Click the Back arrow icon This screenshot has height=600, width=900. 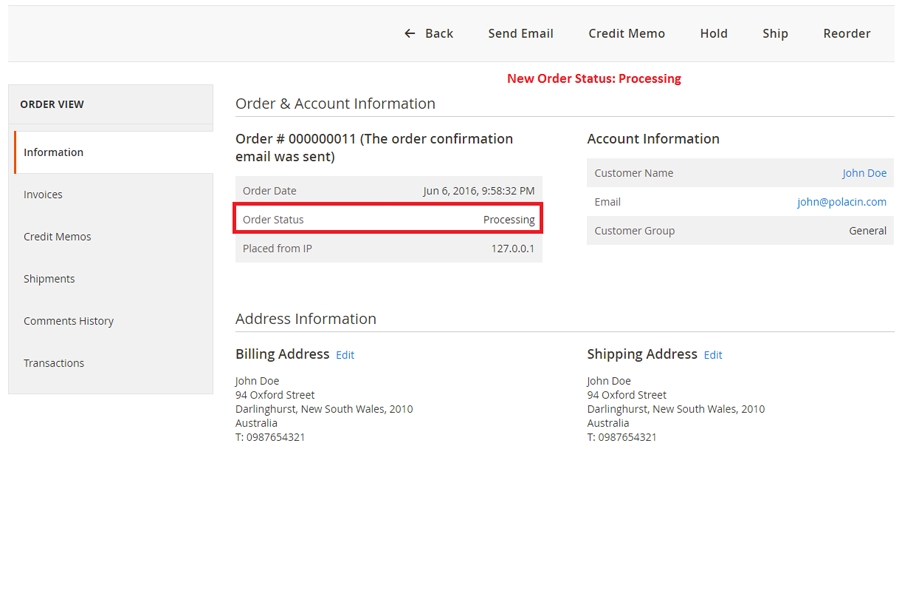tap(410, 34)
